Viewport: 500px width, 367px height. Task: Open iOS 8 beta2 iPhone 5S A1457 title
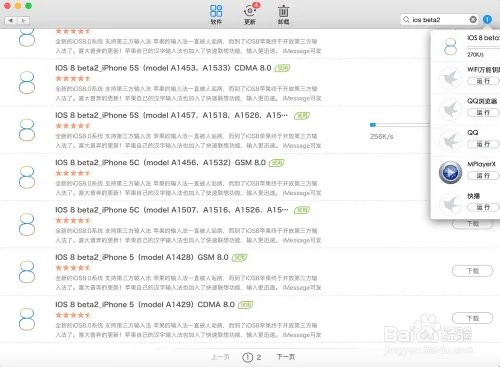172,115
